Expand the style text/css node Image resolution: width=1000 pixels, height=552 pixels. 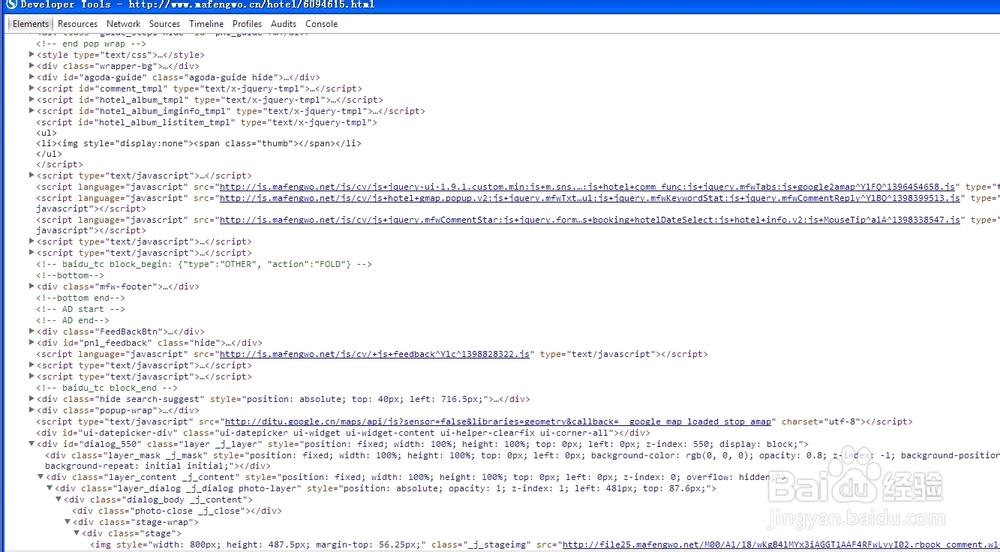tap(31, 55)
